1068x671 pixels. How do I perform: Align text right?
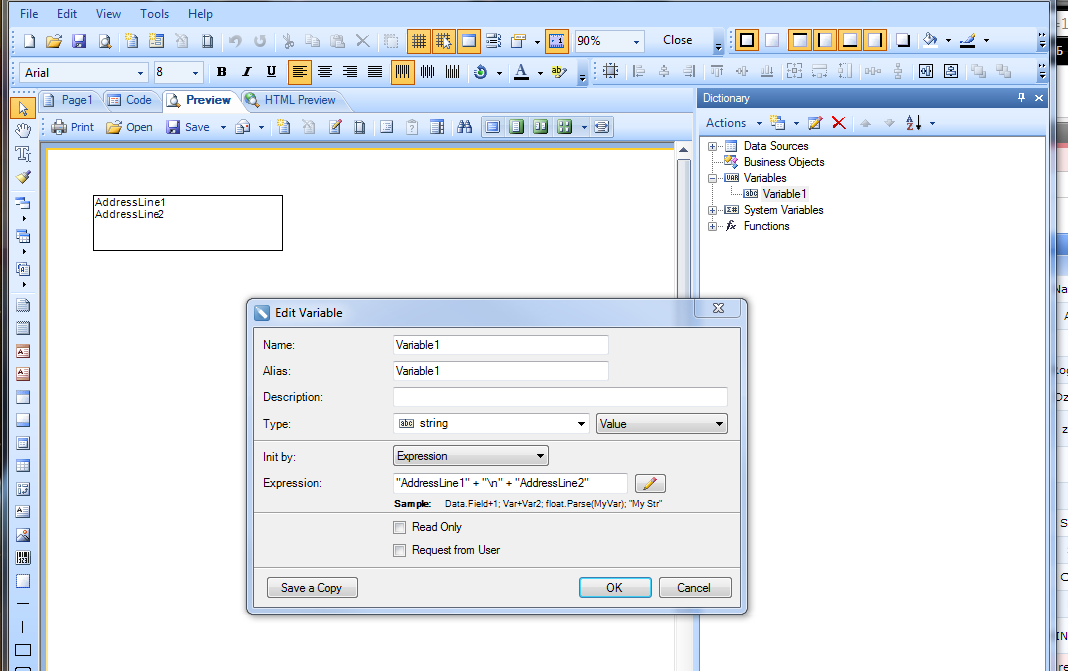350,72
